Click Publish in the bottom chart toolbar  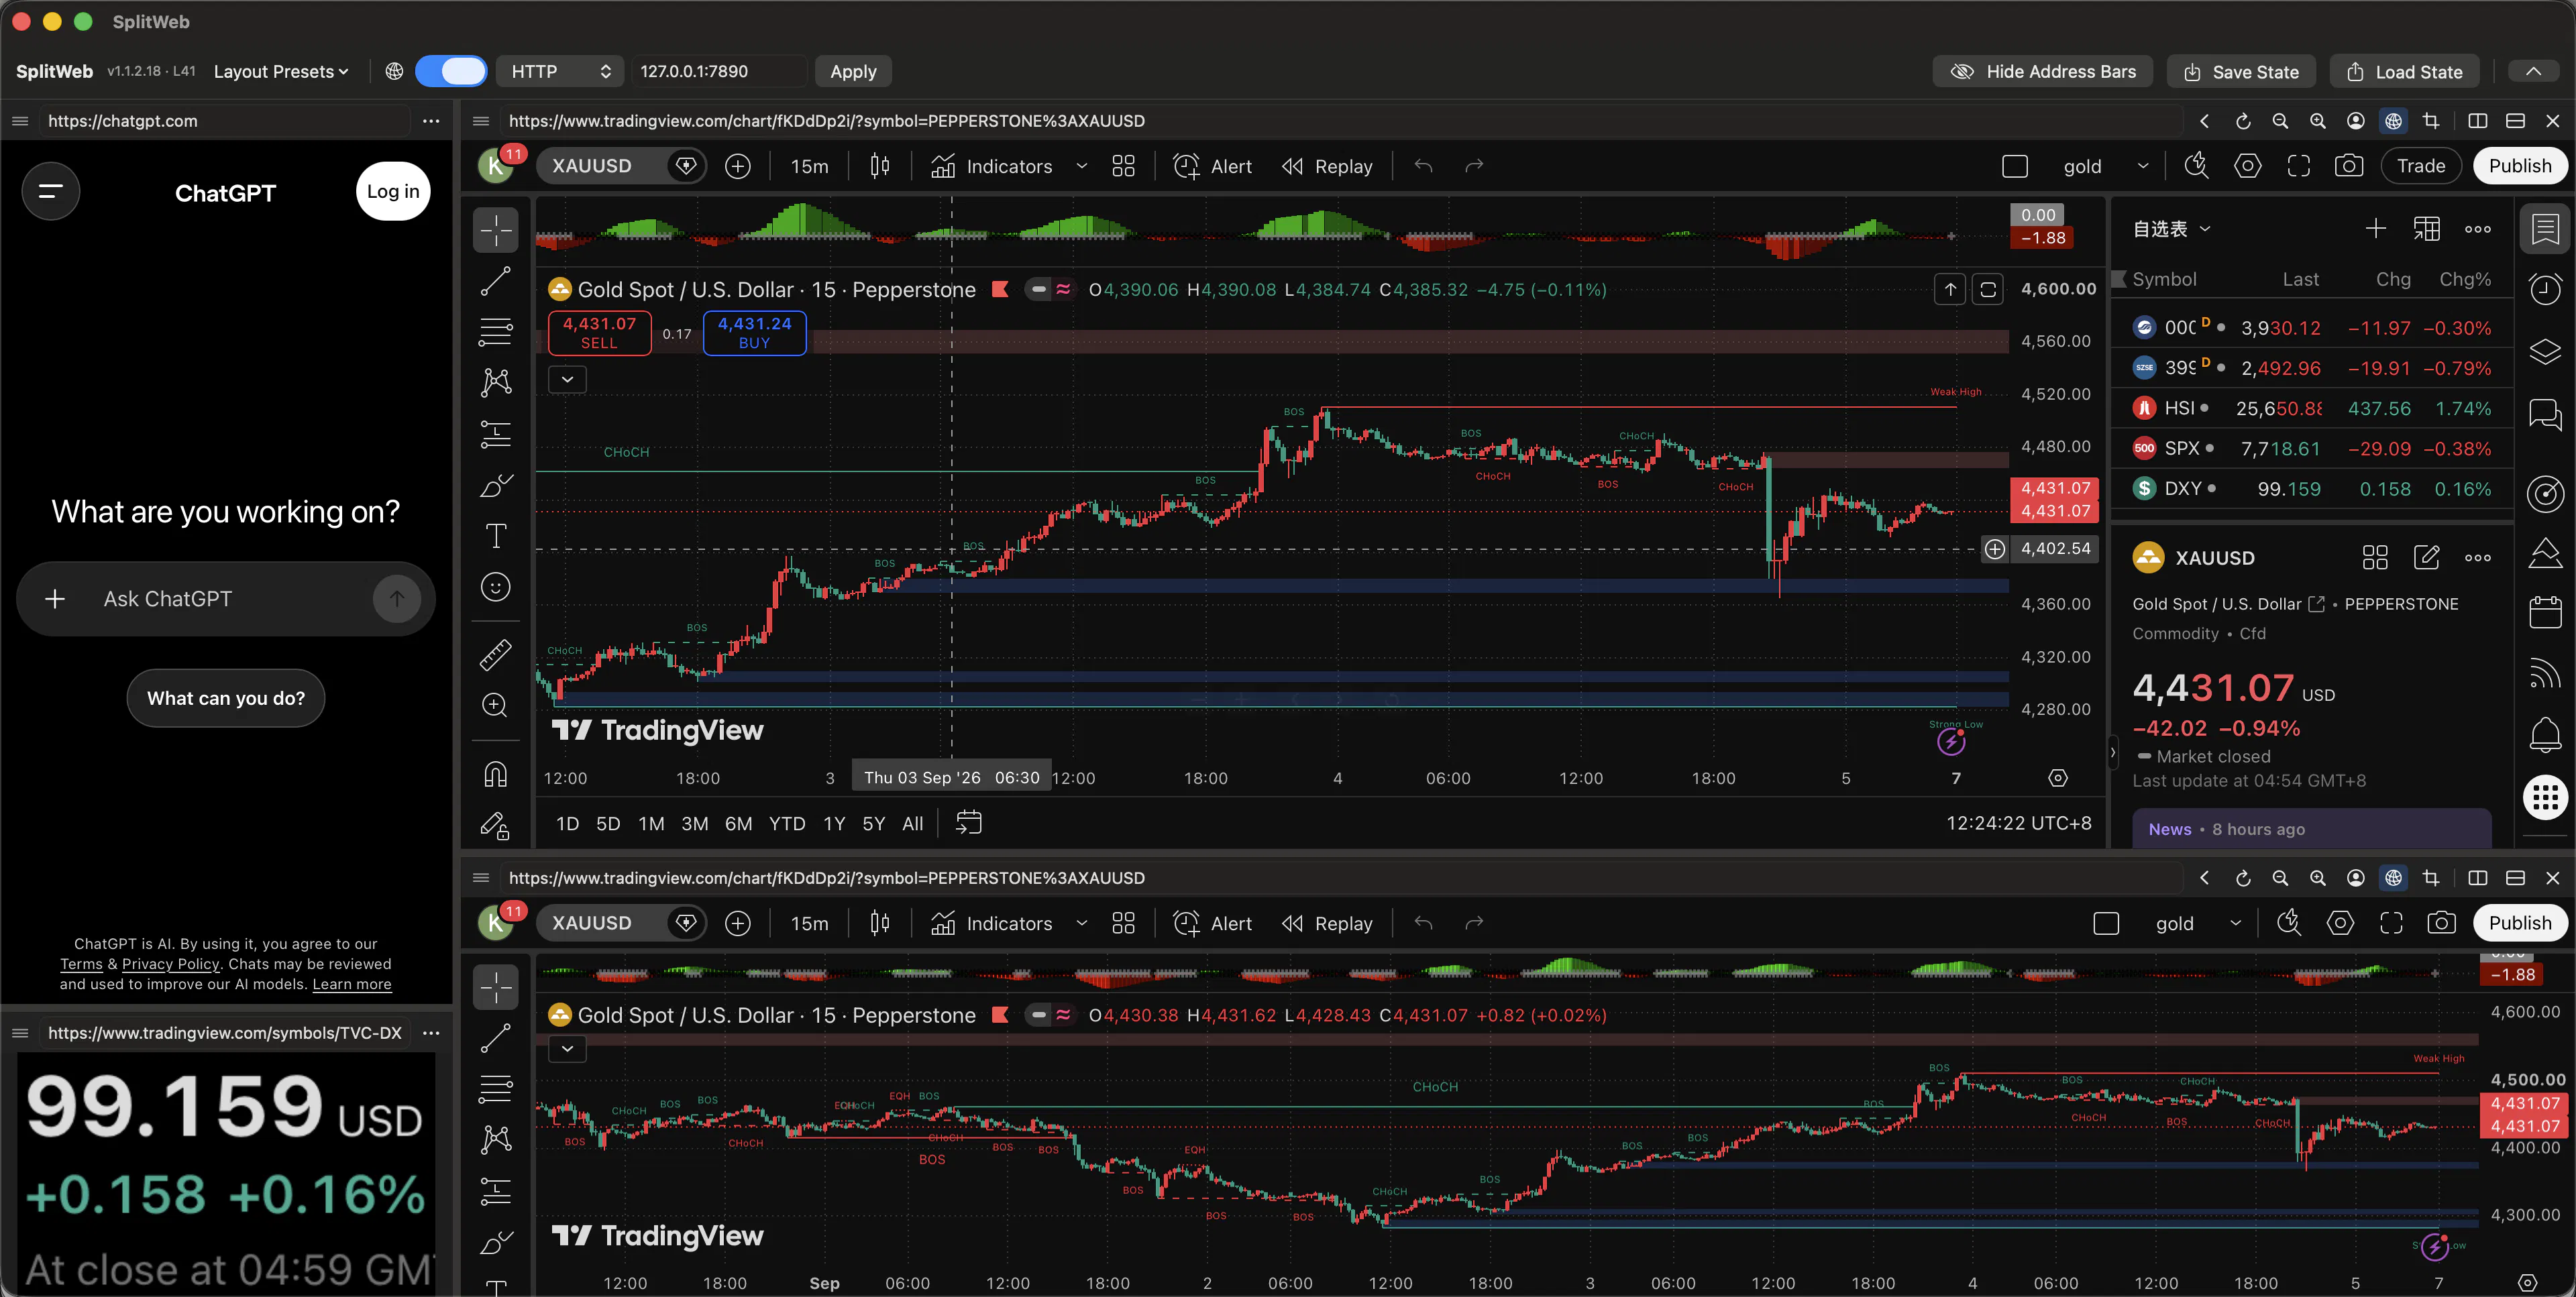(x=2520, y=923)
